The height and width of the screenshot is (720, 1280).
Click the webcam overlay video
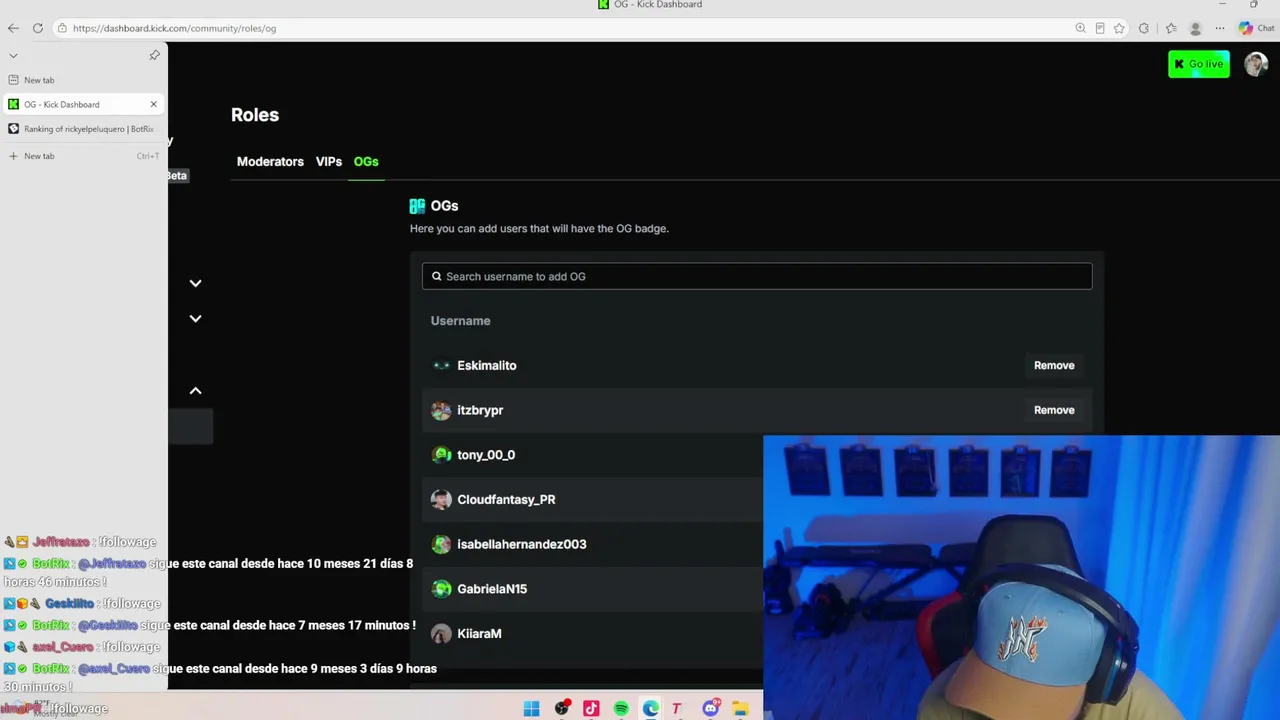point(1021,577)
